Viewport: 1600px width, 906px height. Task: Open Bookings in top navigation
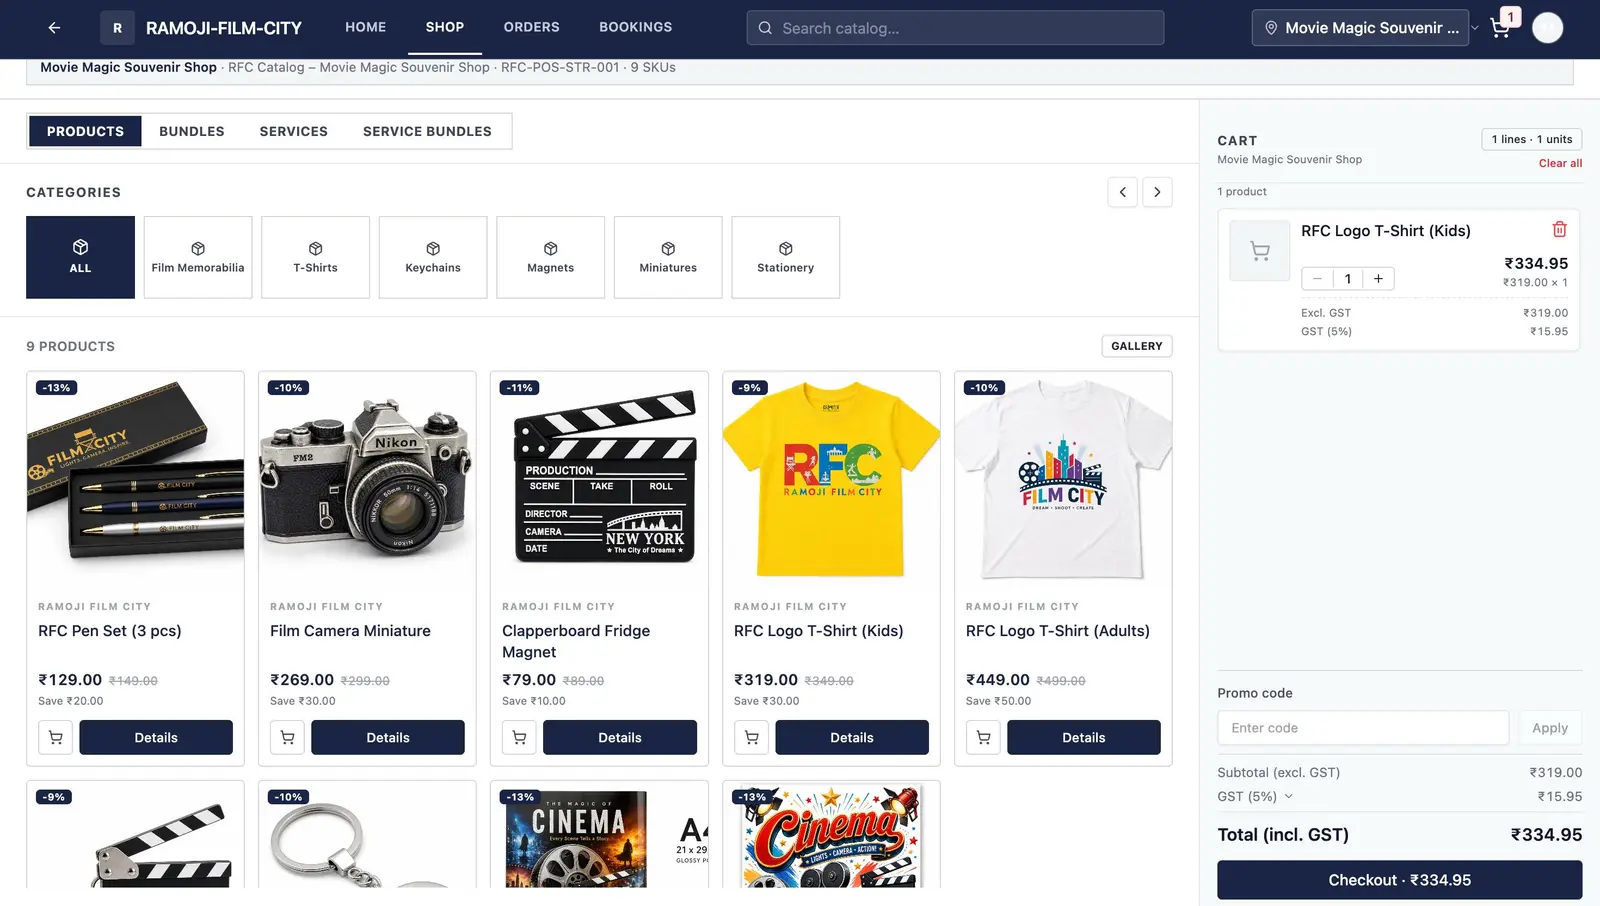point(636,27)
